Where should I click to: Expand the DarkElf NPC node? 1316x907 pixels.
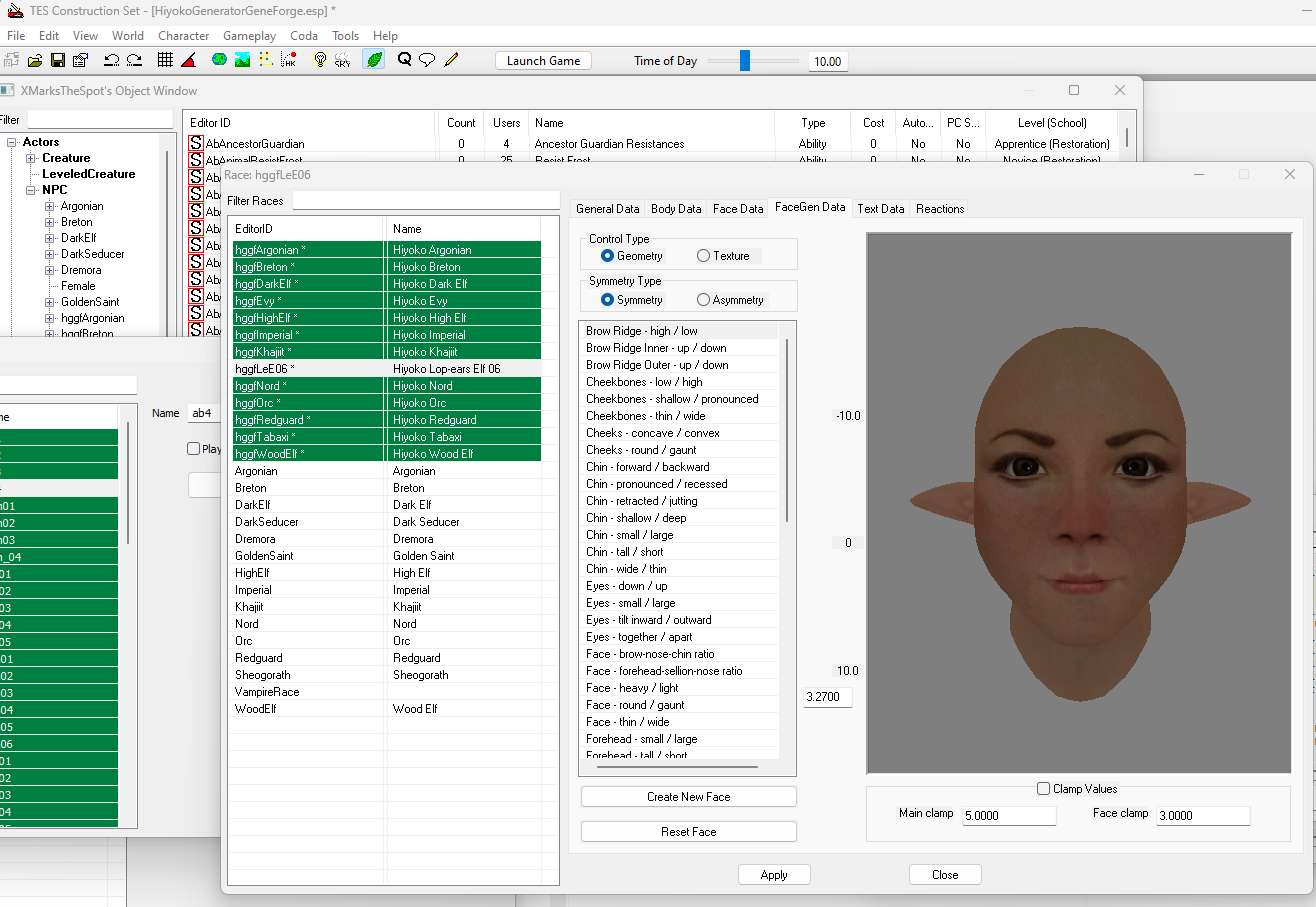pyautogui.click(x=50, y=238)
